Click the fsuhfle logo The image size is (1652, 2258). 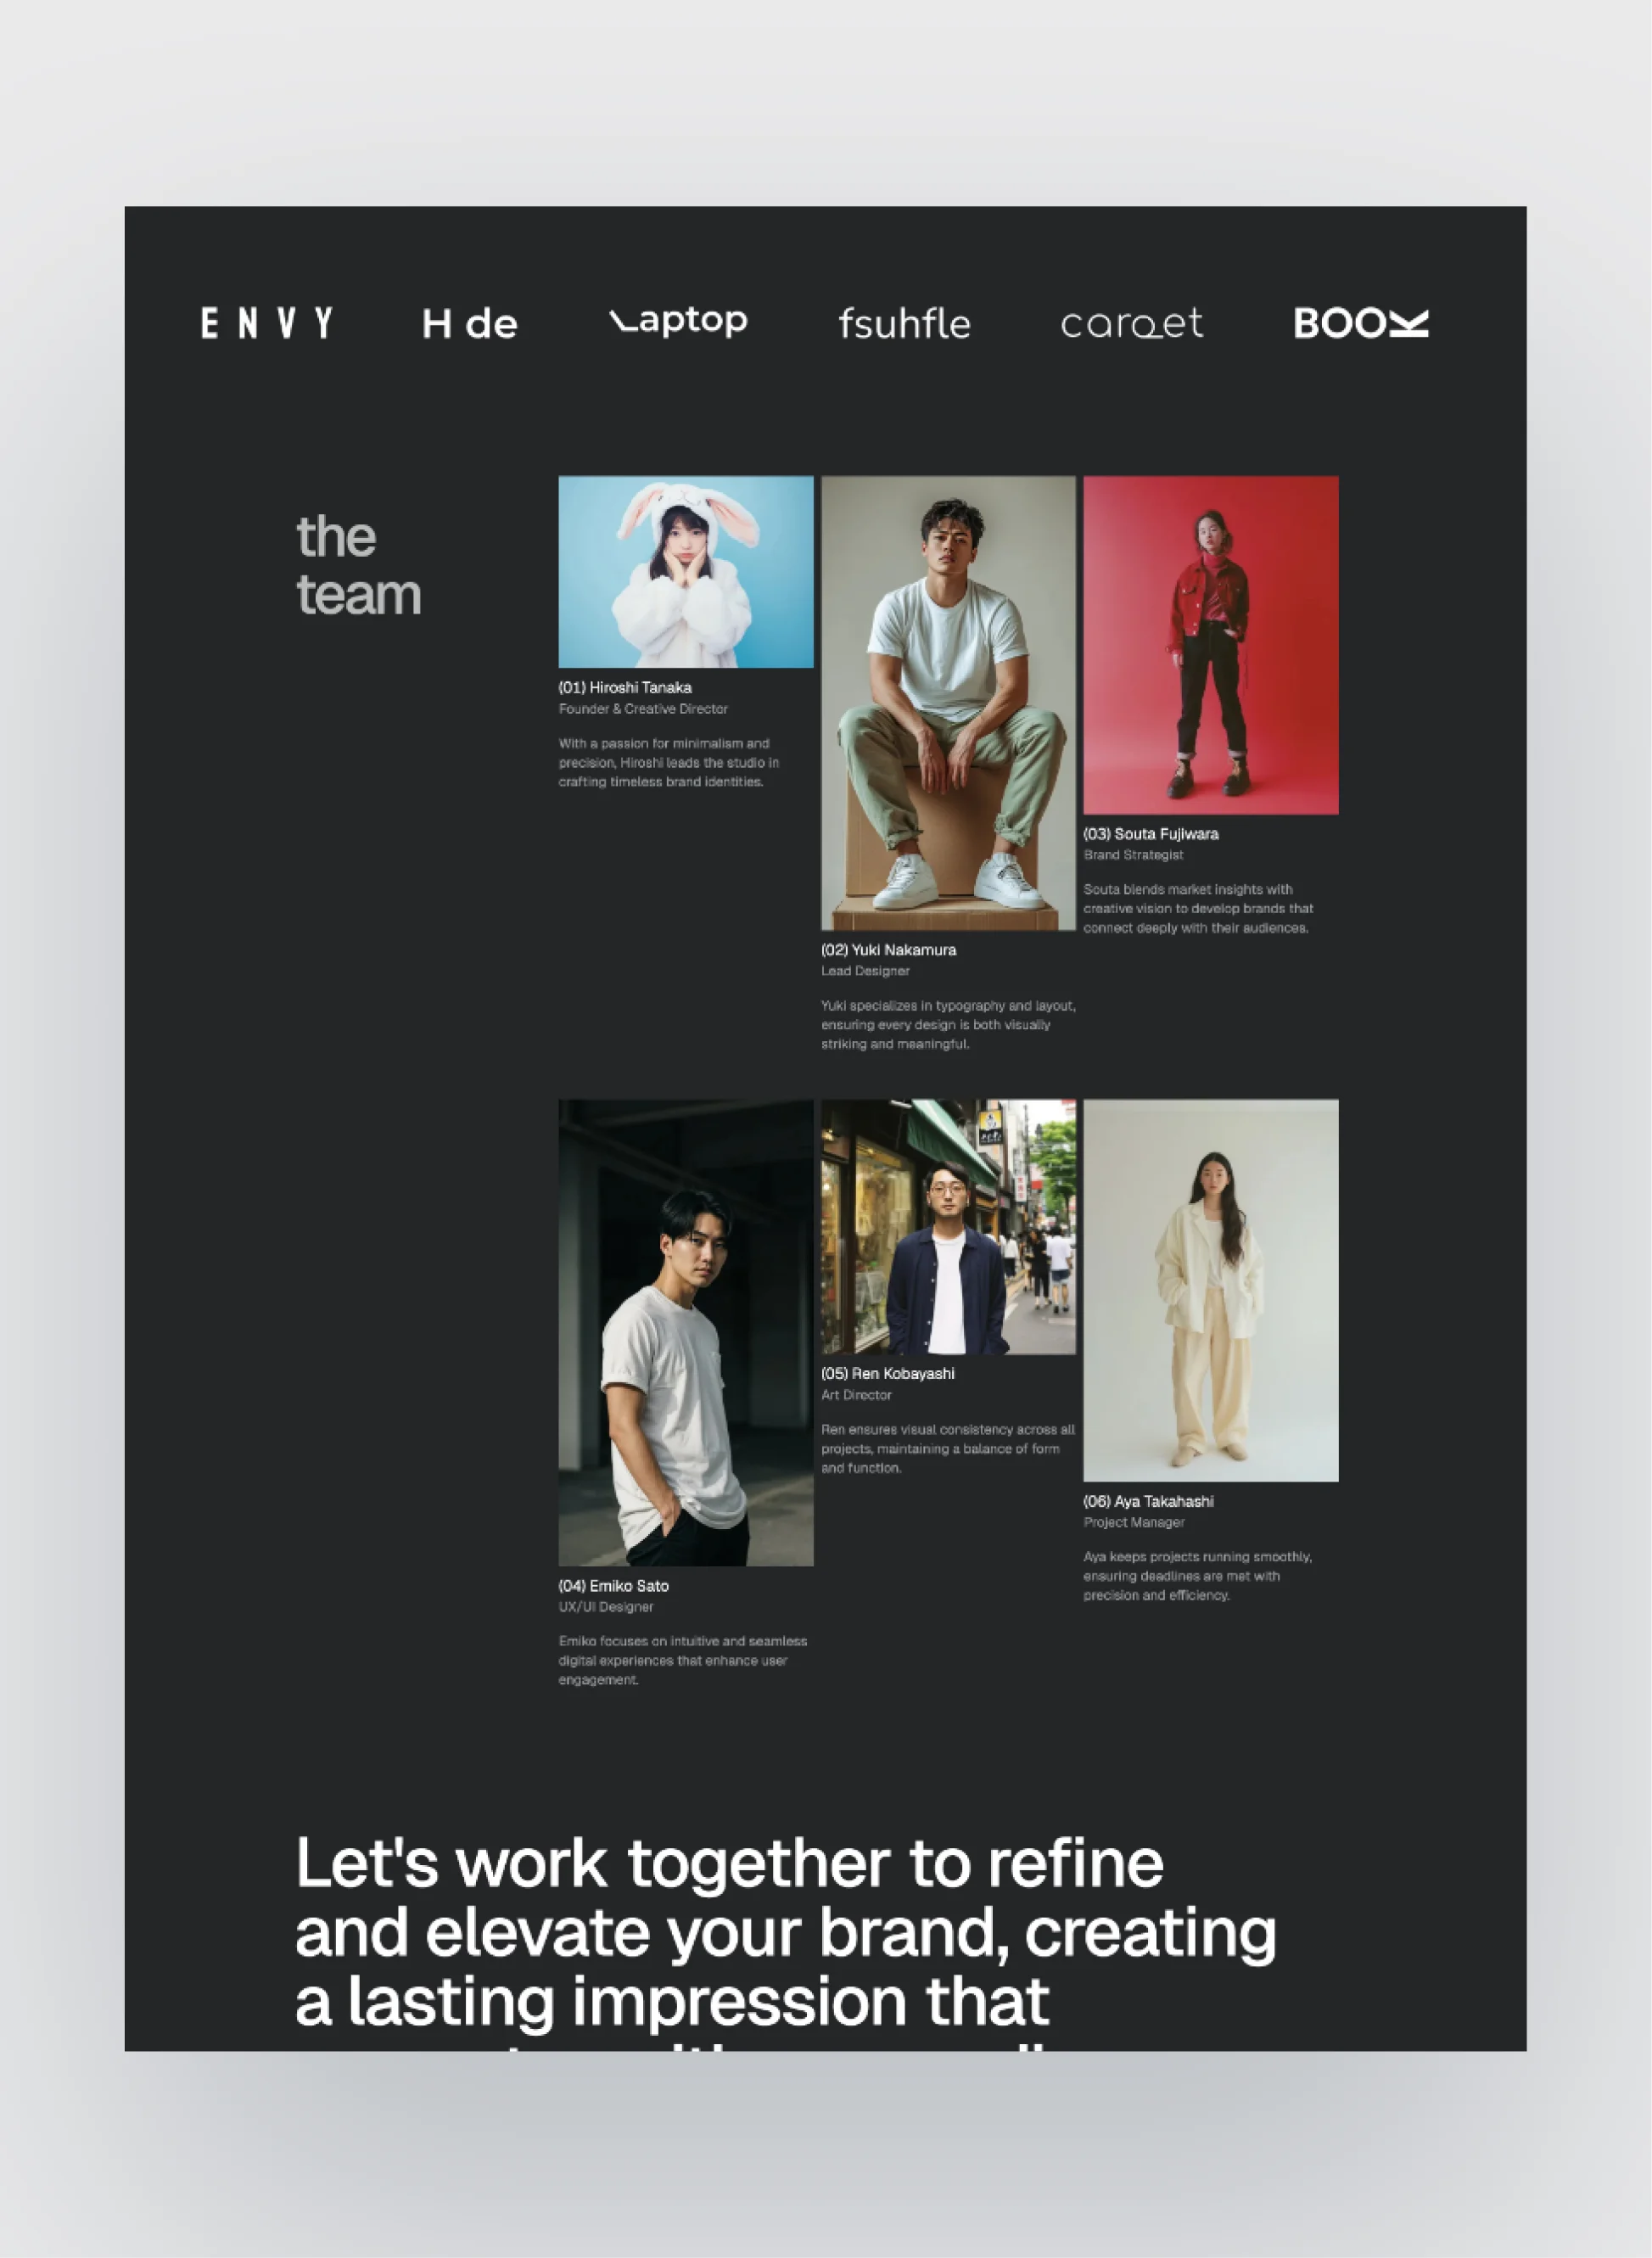click(x=905, y=324)
